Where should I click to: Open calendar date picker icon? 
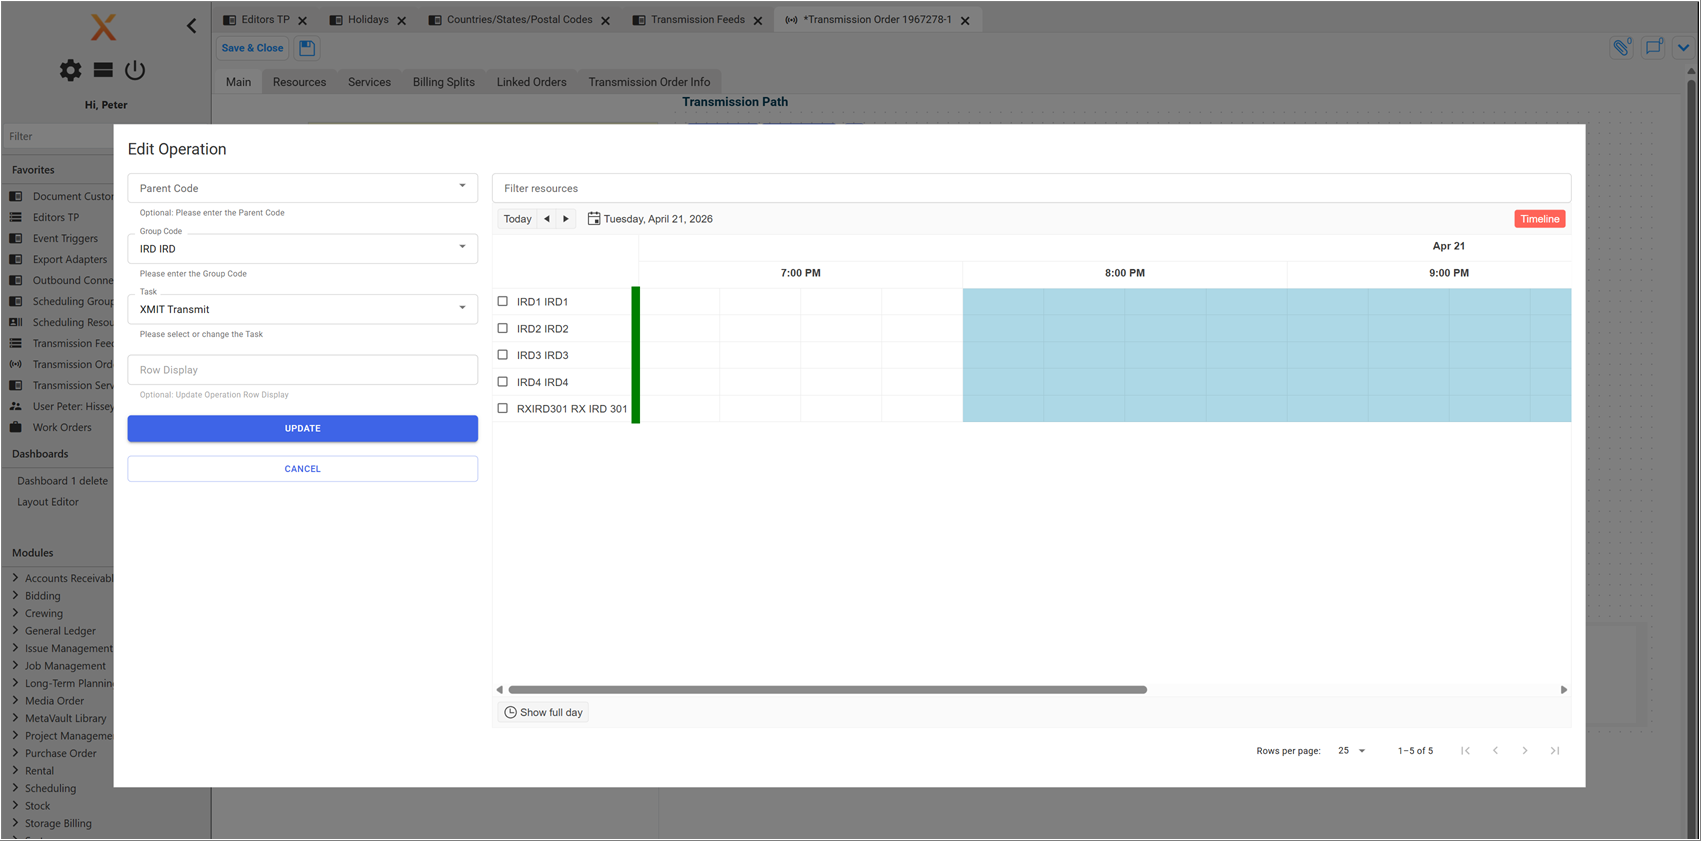tap(594, 219)
